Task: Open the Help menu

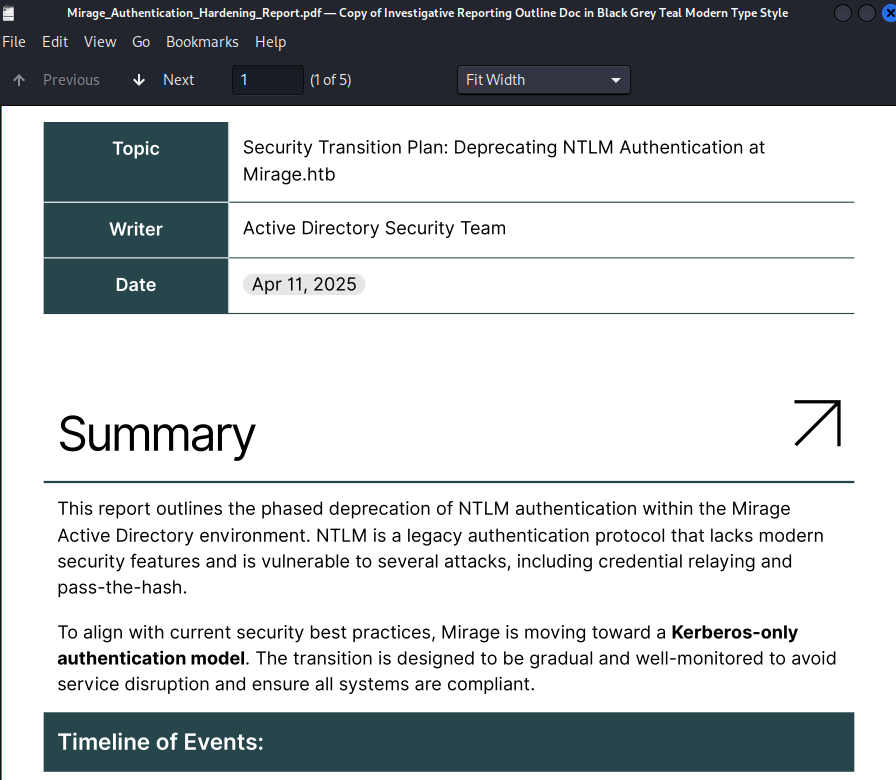Action: click(x=270, y=42)
